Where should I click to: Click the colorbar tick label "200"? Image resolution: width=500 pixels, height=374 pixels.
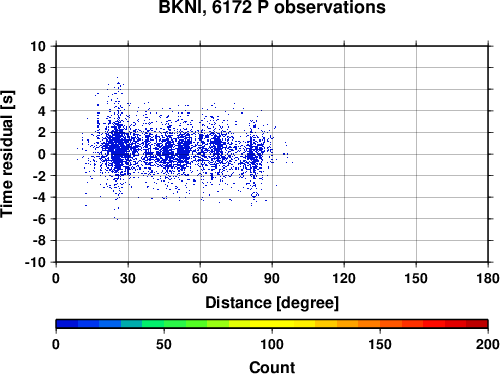point(488,344)
